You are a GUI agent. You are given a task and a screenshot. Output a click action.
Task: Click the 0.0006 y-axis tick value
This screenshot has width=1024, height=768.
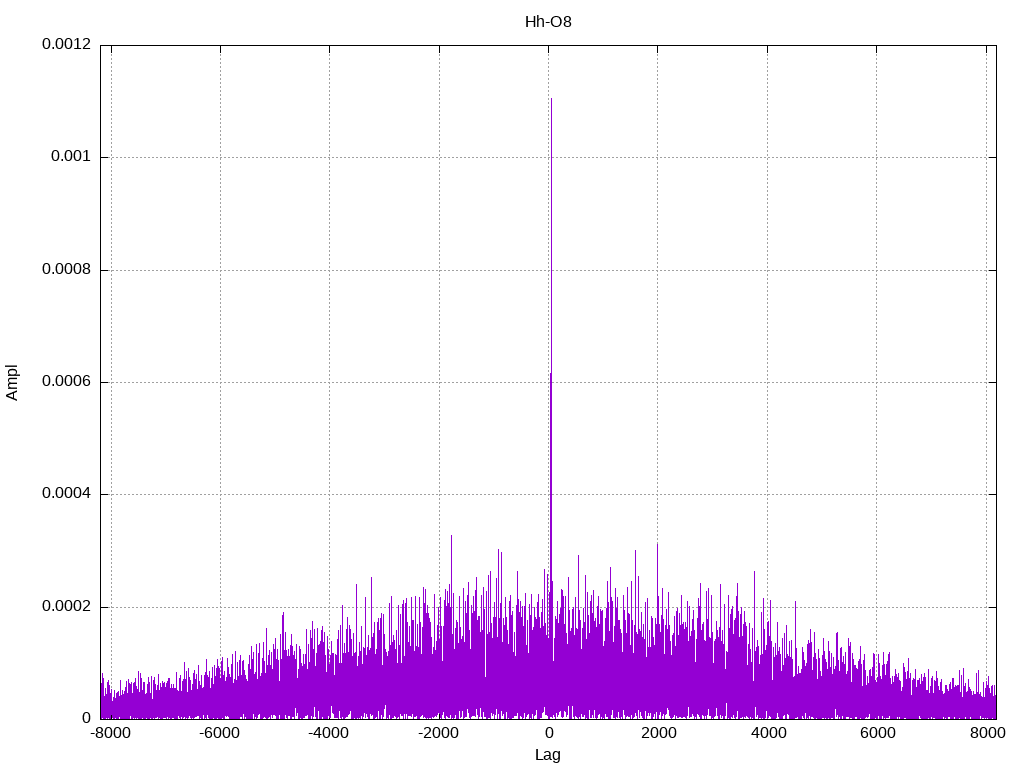click(x=66, y=382)
